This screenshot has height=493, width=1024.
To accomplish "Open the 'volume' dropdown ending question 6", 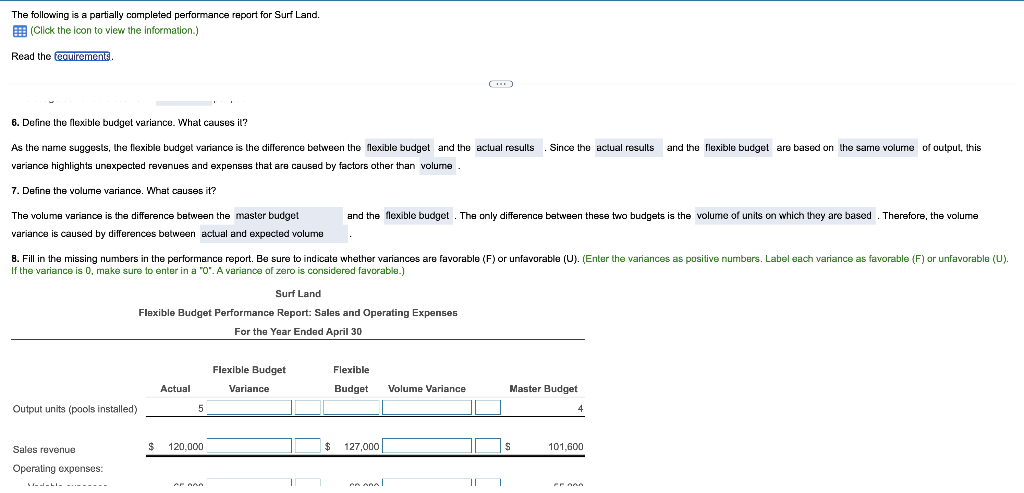I will [438, 167].
